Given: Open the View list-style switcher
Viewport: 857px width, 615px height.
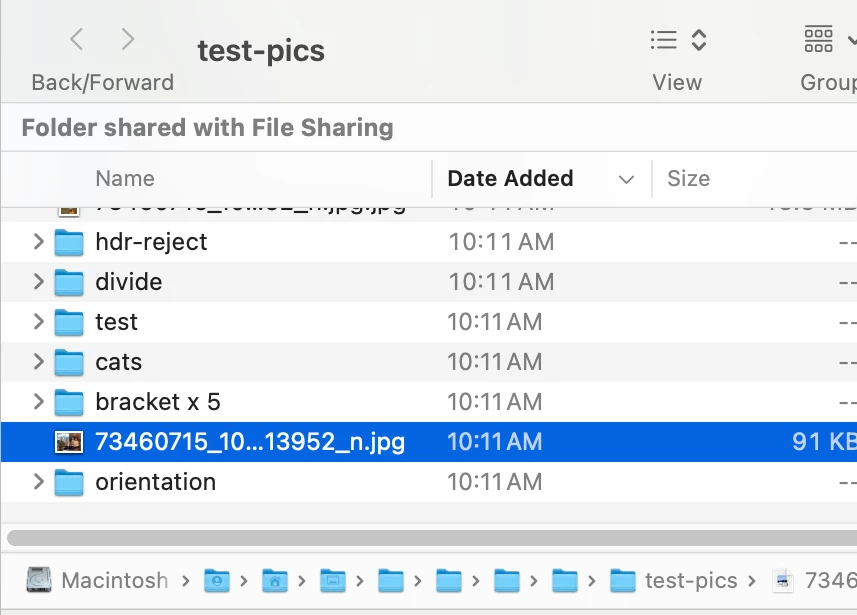Looking at the screenshot, I should [x=678, y=40].
